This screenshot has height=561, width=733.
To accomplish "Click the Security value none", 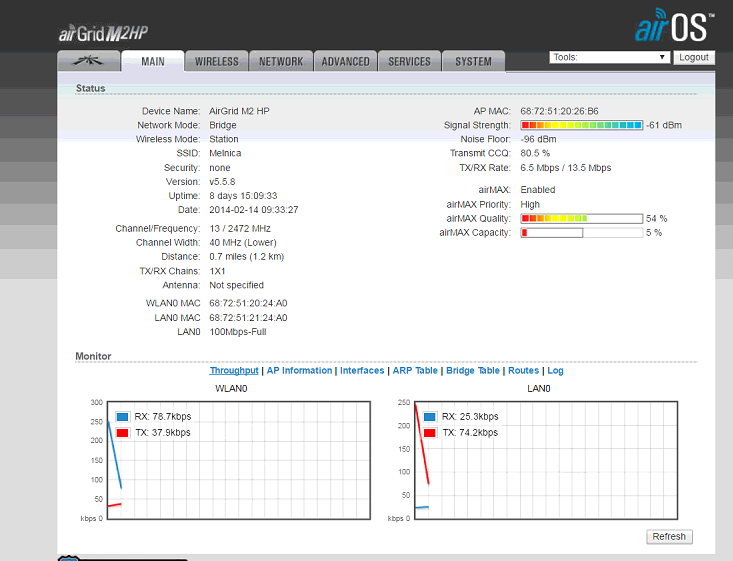I will [x=220, y=167].
